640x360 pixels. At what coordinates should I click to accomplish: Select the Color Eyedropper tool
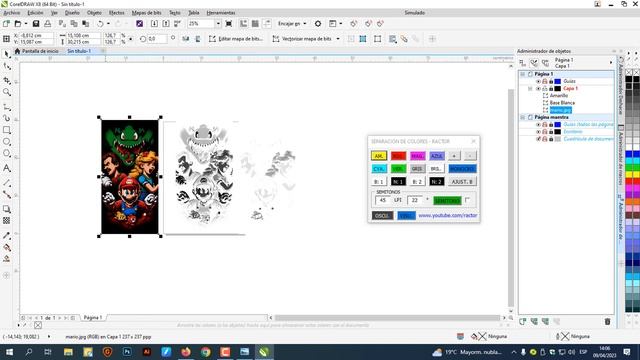click(x=7, y=236)
